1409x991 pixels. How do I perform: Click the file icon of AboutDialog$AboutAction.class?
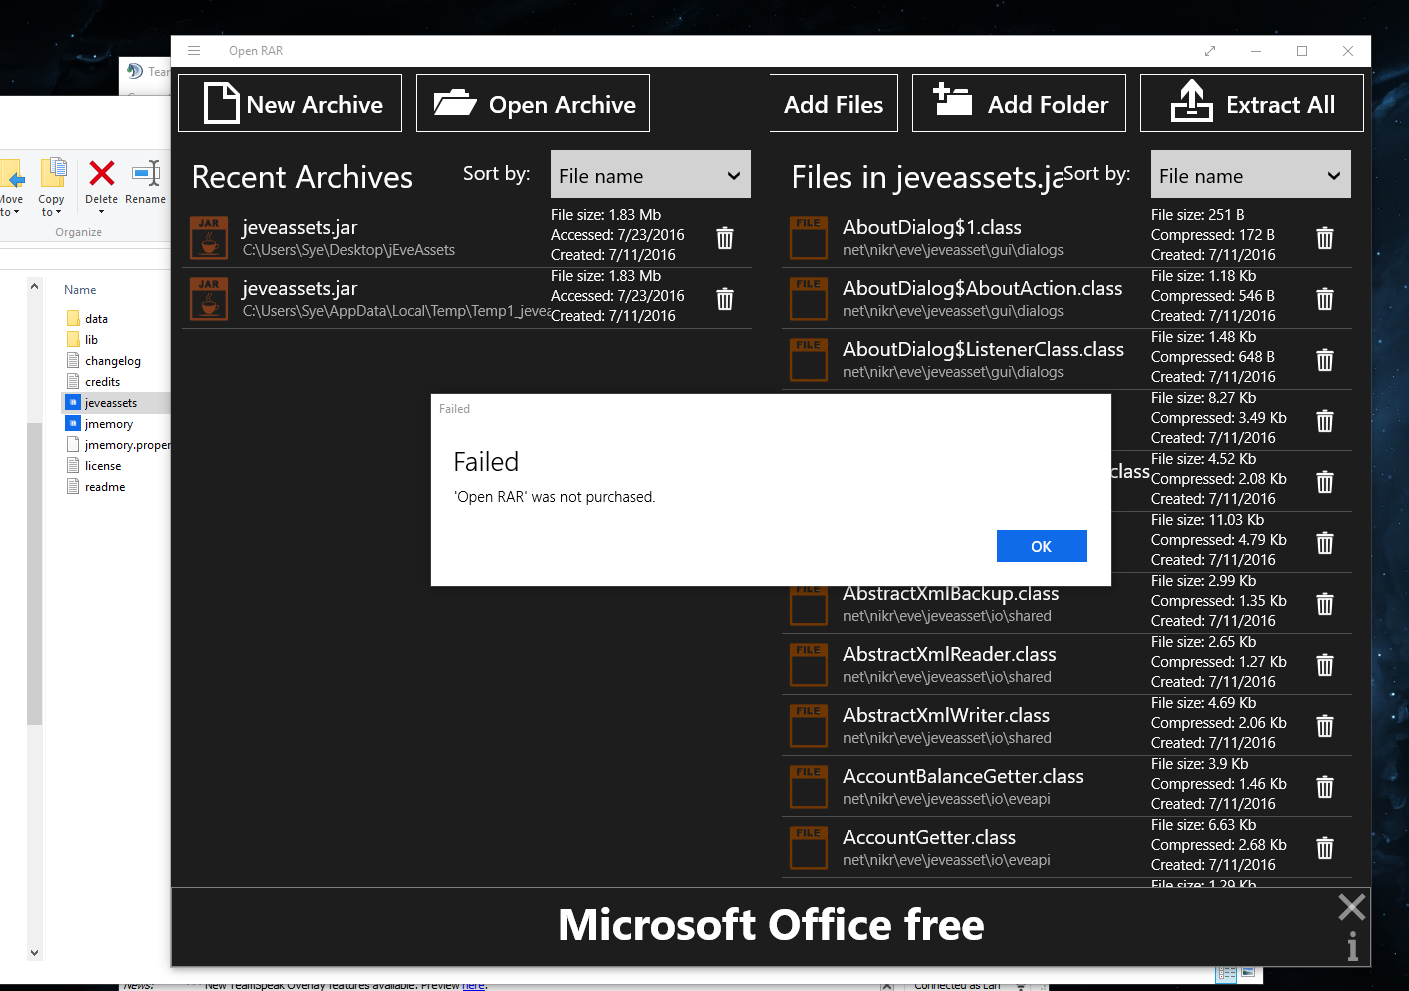pos(809,298)
